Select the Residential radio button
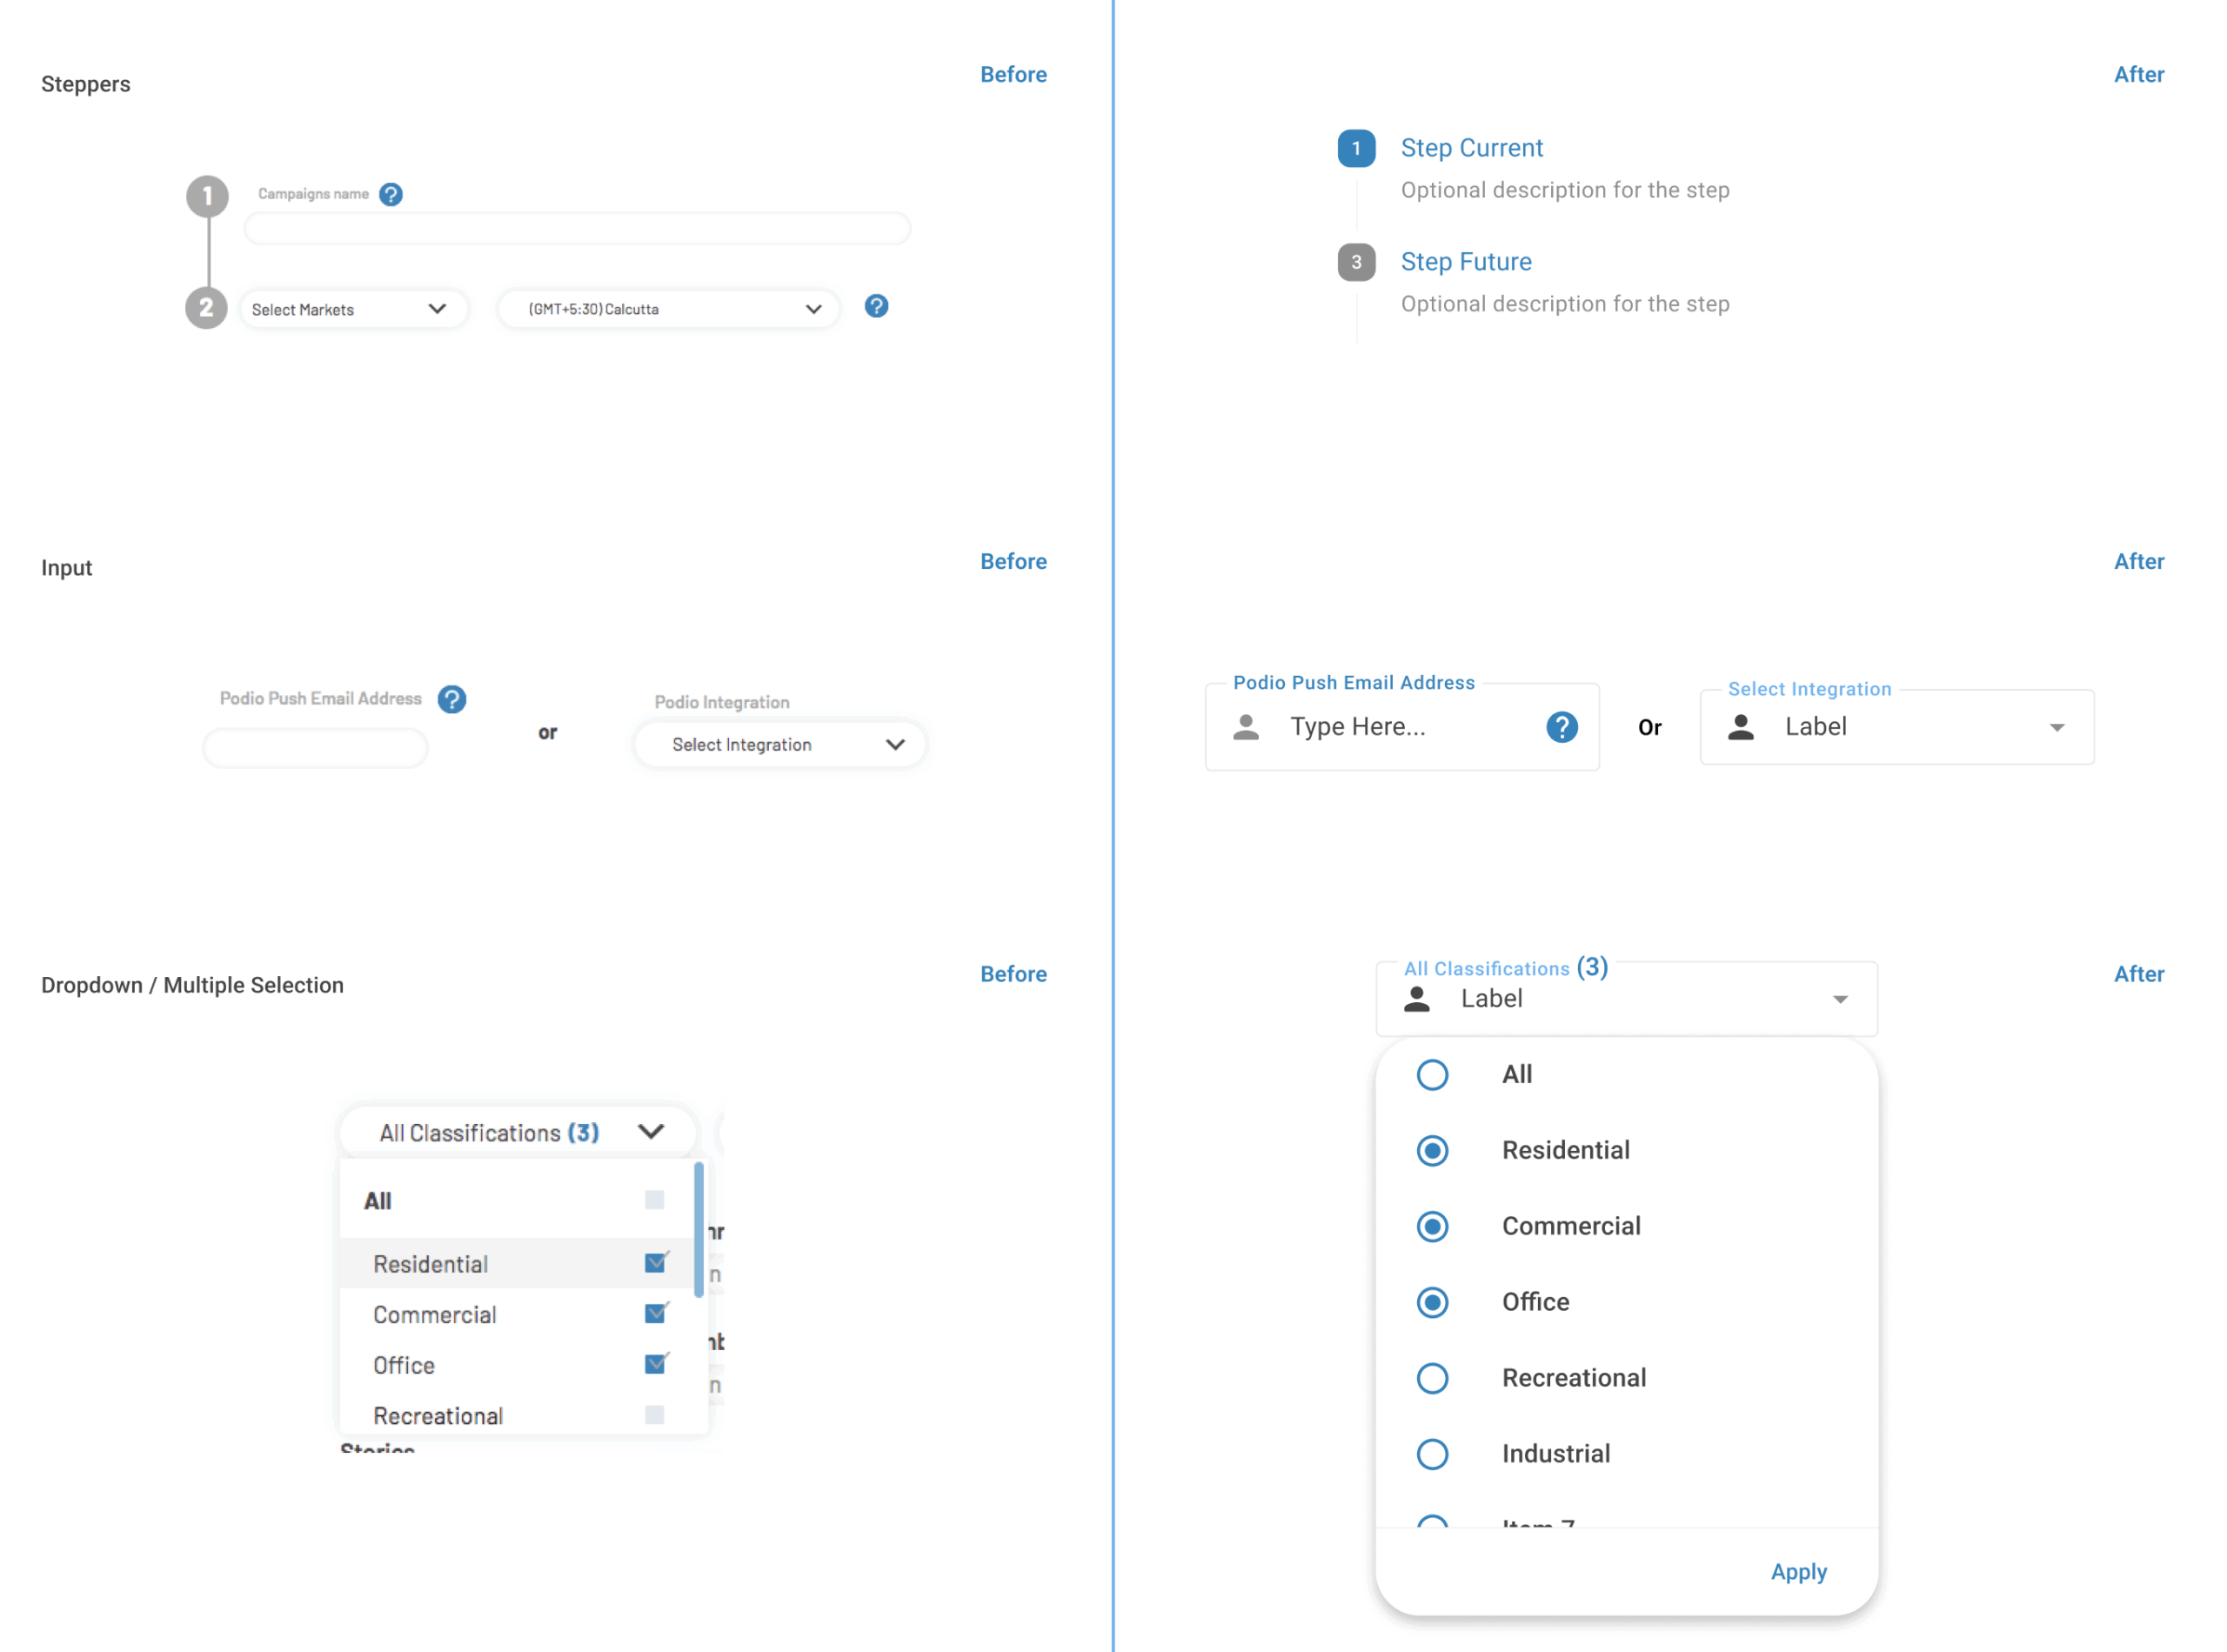Screen dimensions: 2227x1652 tap(1432, 1151)
